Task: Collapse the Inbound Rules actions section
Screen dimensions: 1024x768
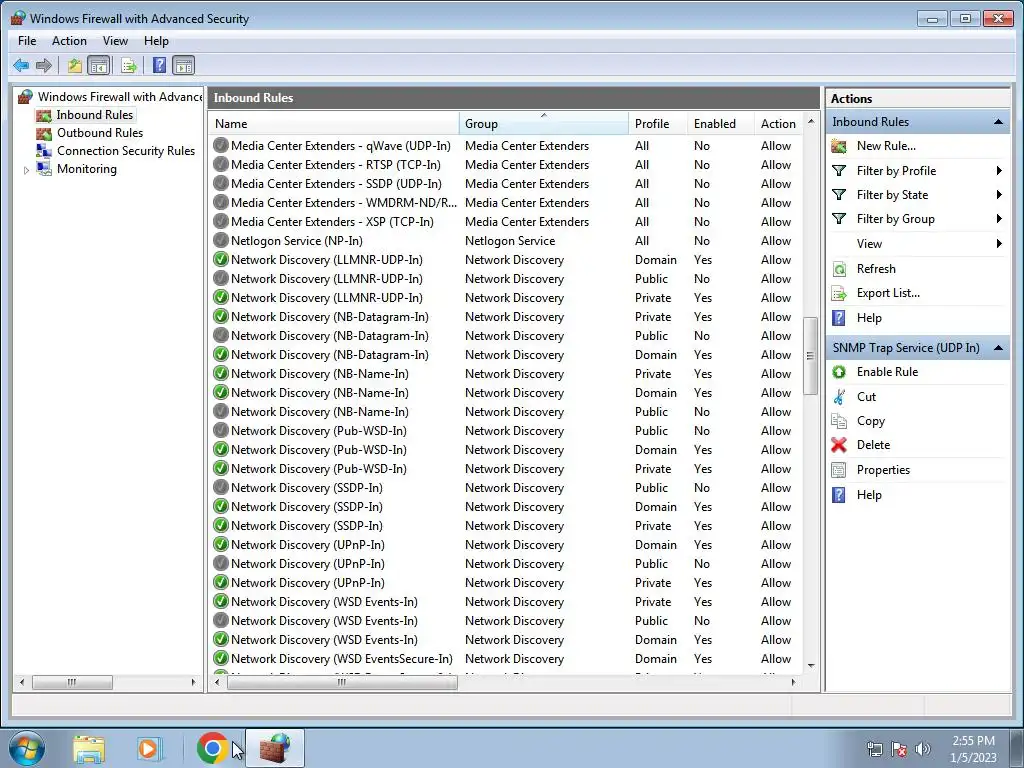Action: click(999, 122)
